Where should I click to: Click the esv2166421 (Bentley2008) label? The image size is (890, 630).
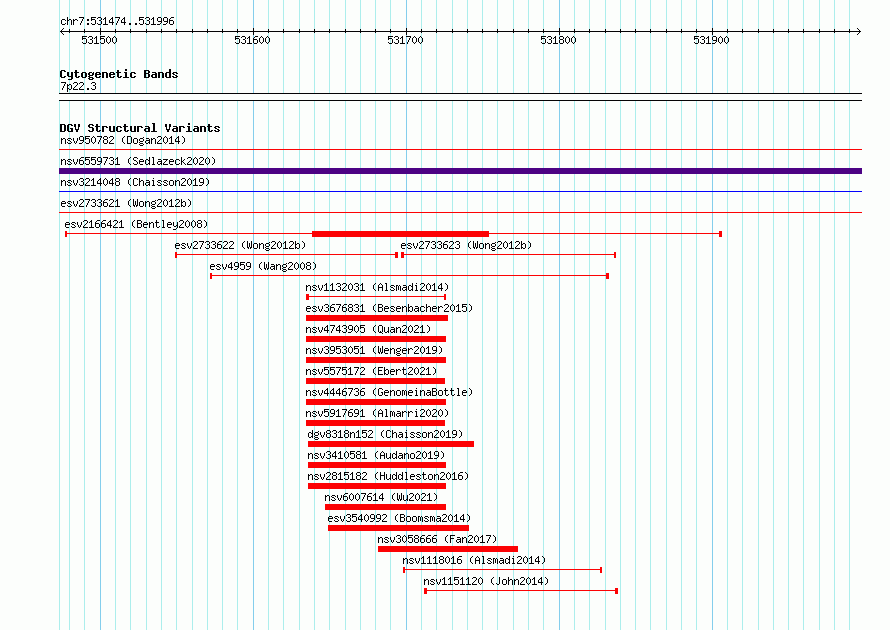click(x=136, y=224)
